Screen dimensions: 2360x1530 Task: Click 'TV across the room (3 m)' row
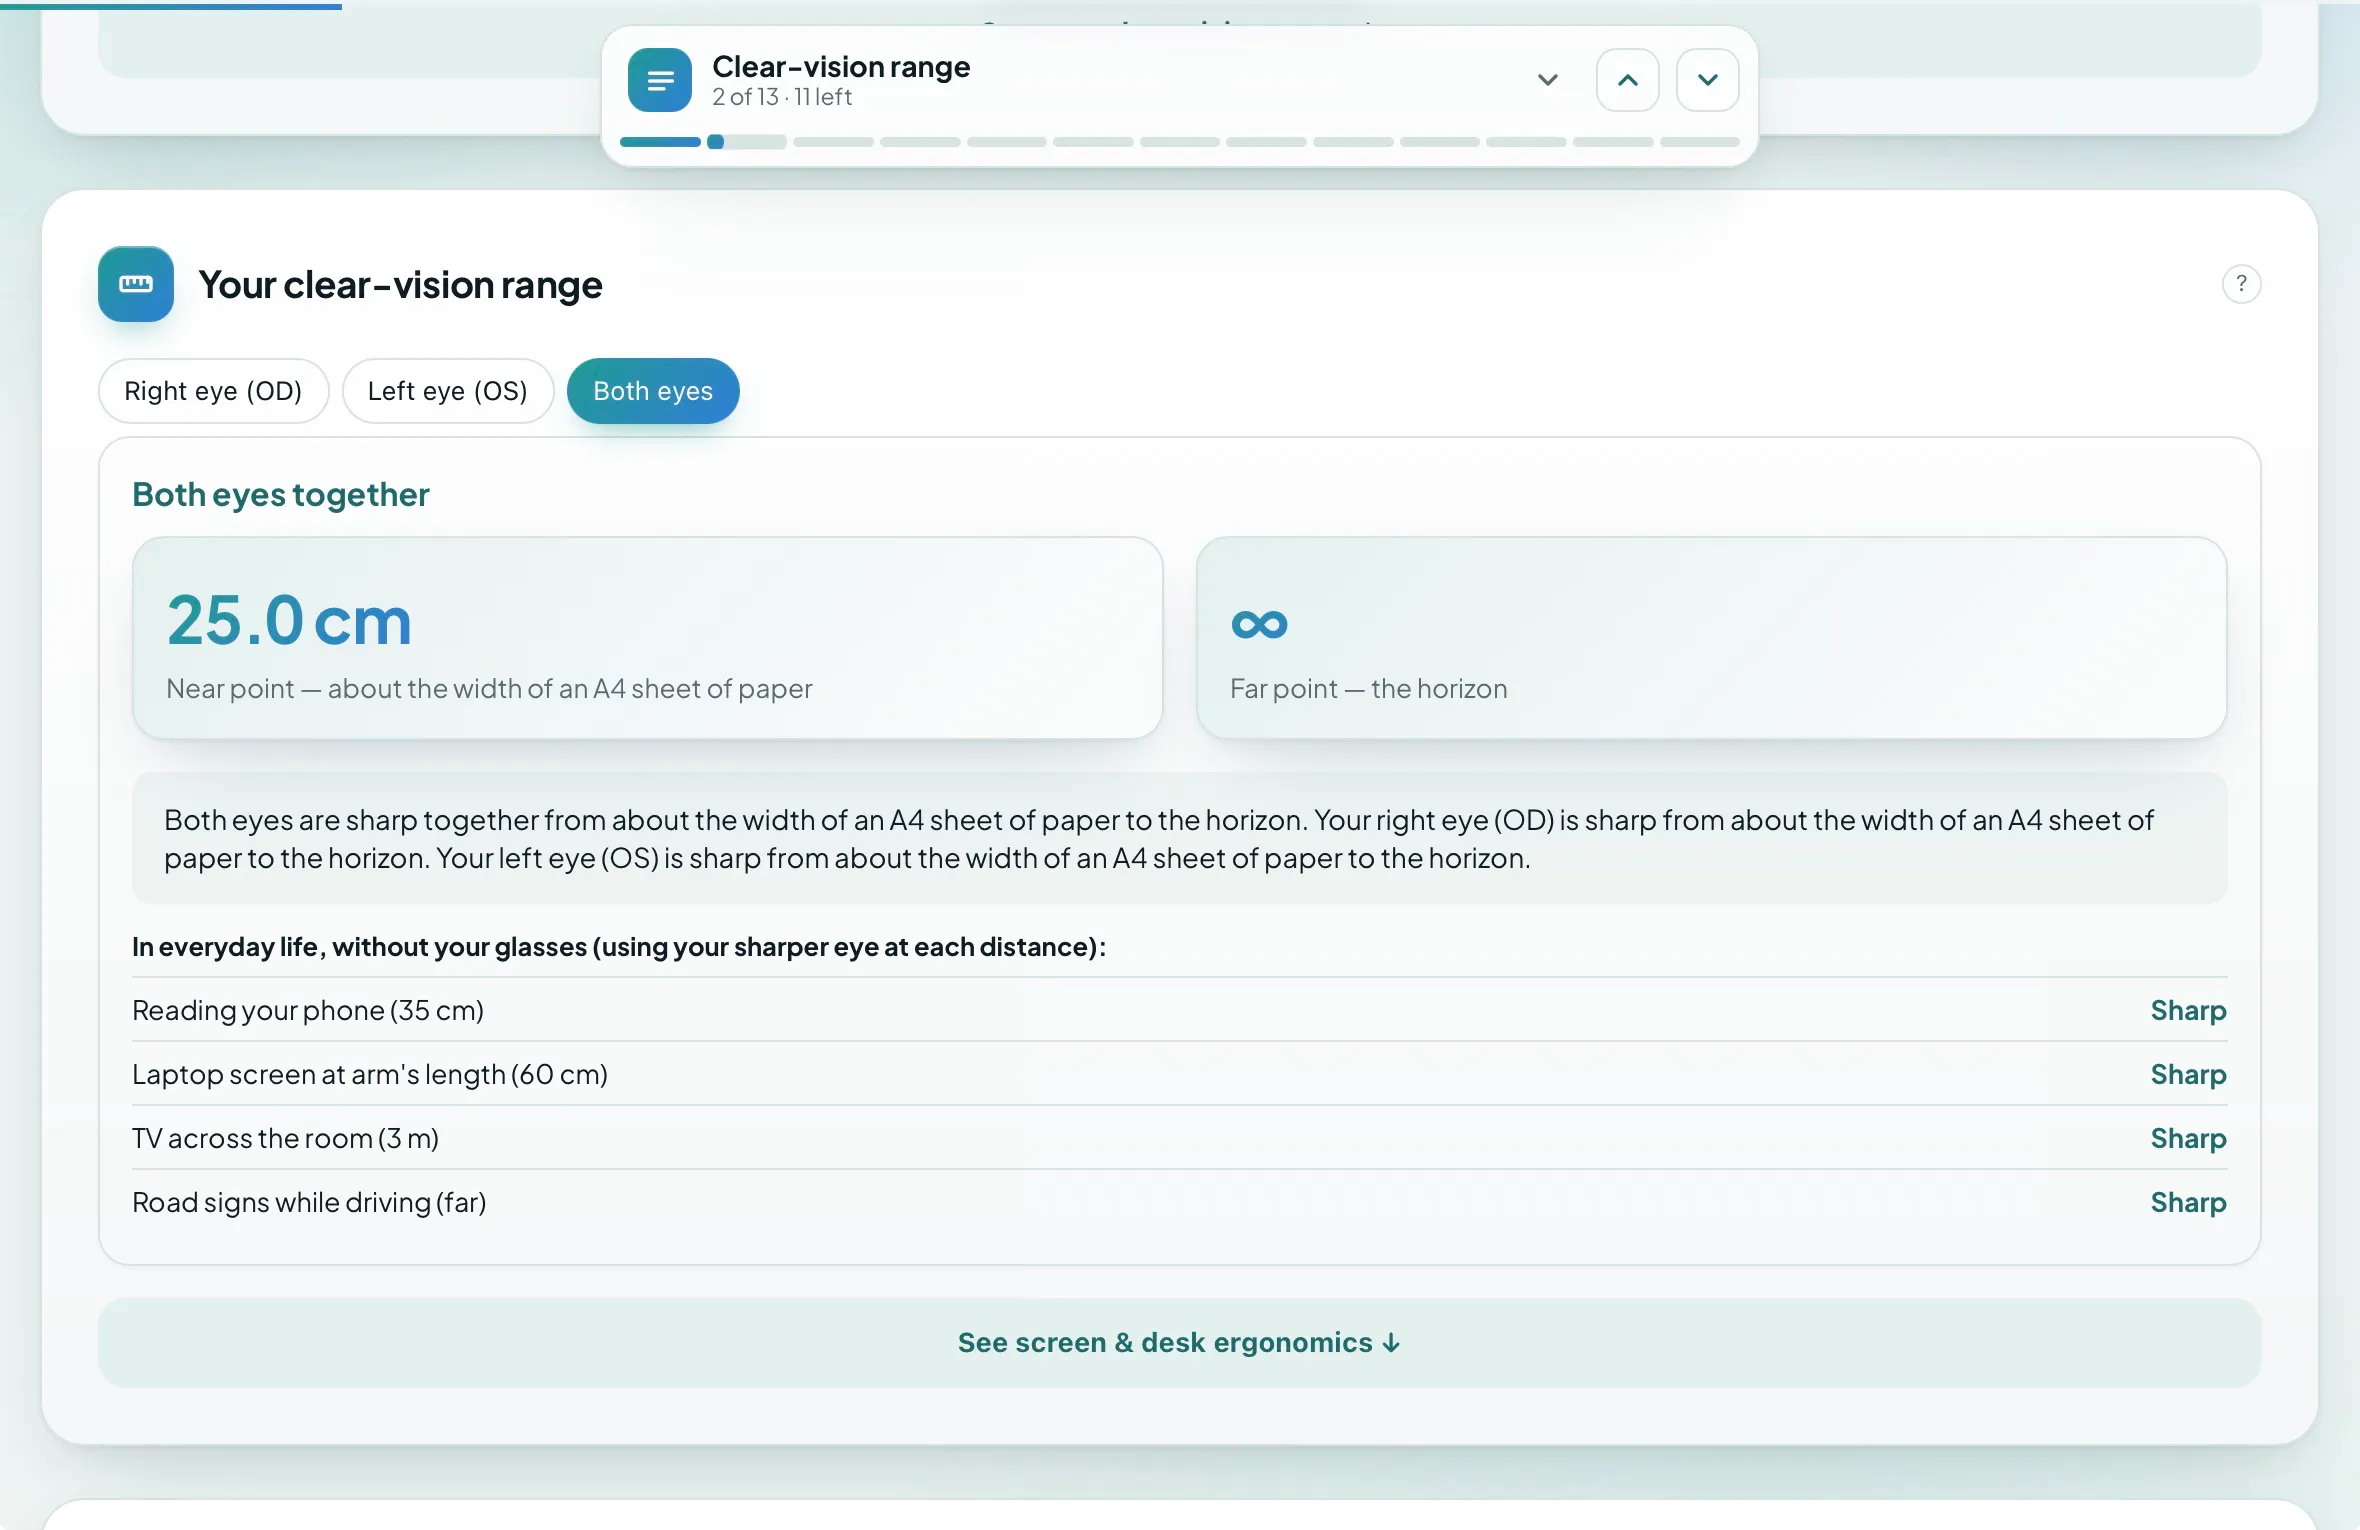click(1179, 1138)
